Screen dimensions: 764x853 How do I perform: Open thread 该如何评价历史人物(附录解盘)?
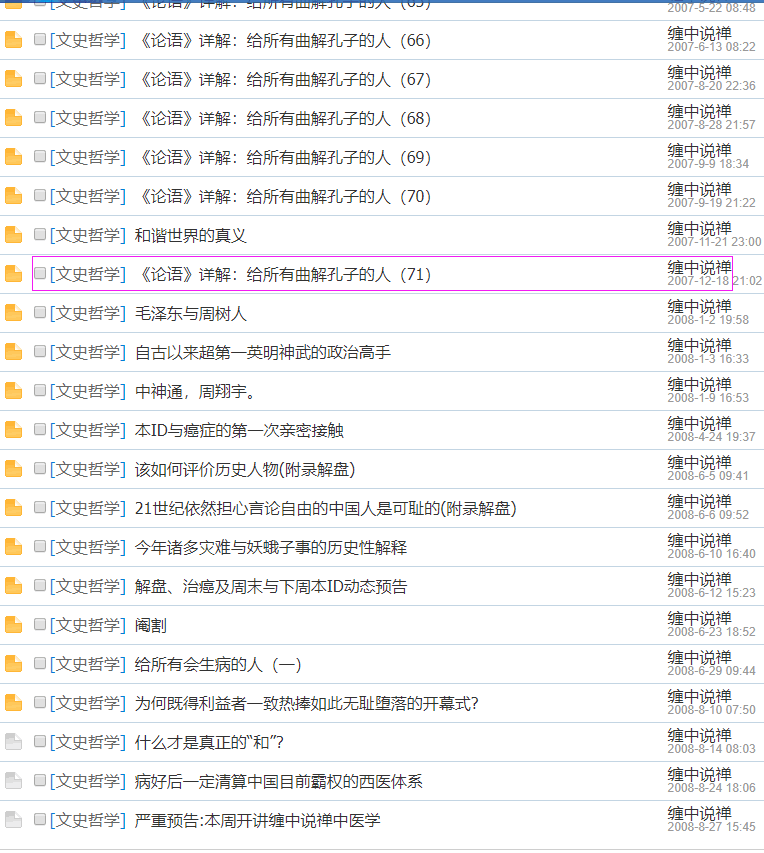[x=245, y=469]
